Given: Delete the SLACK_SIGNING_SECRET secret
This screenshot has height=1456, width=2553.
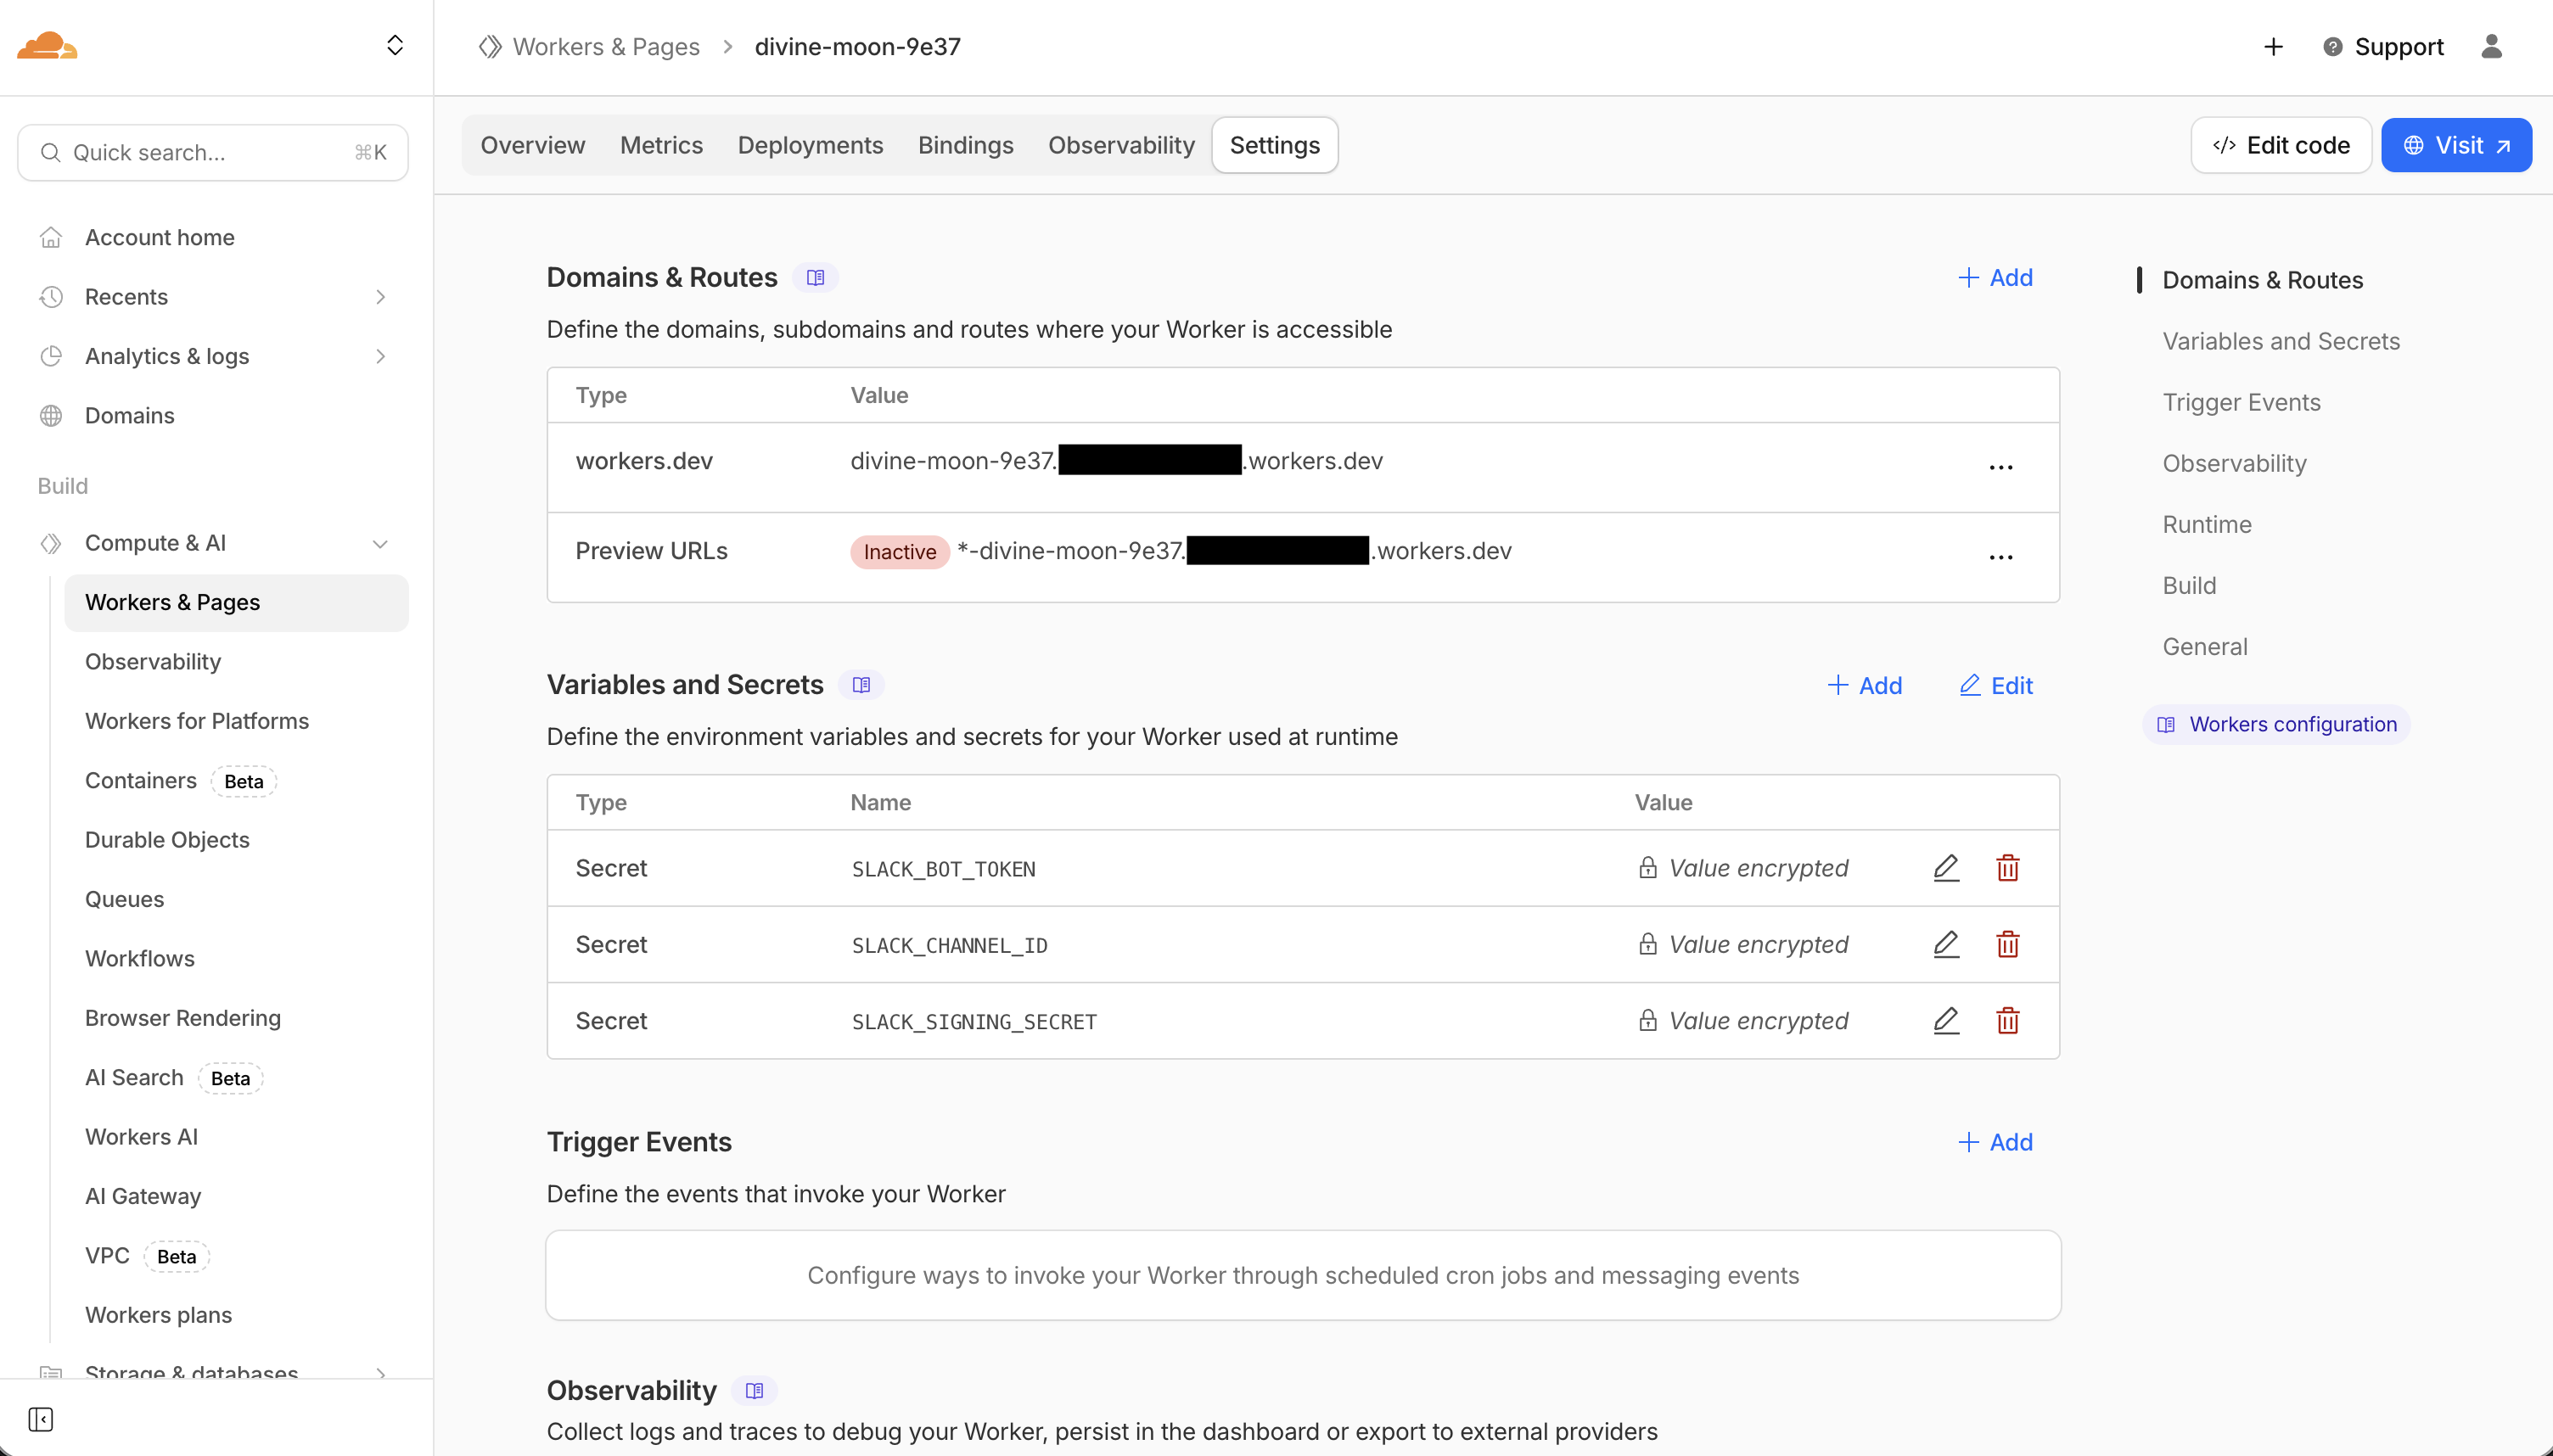Looking at the screenshot, I should click(2009, 1021).
